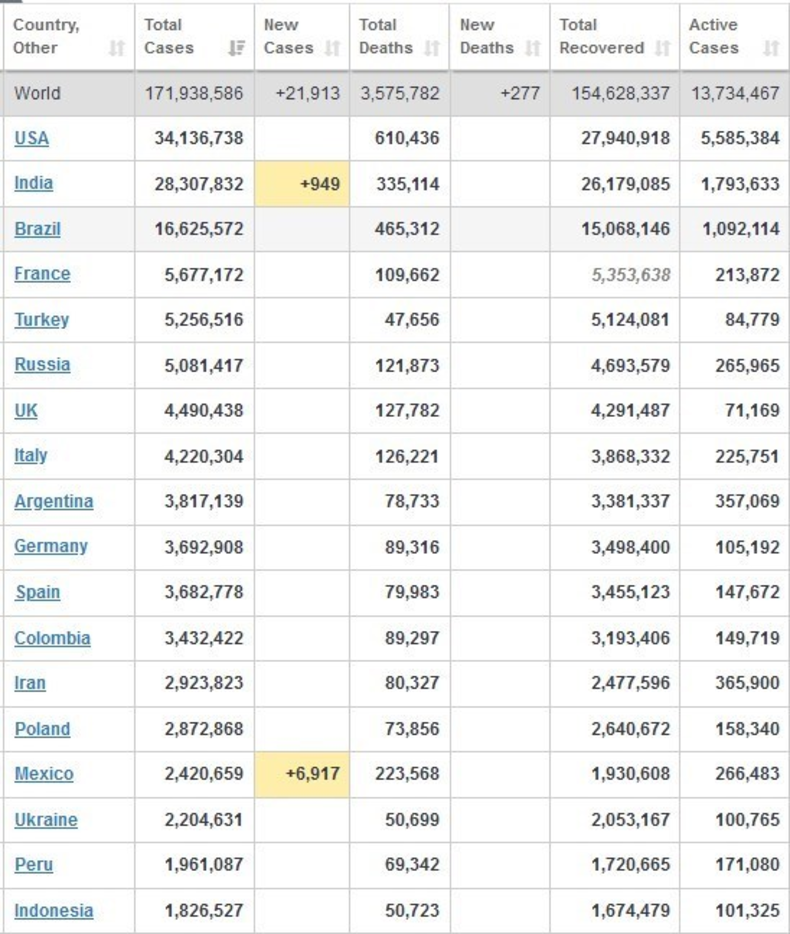790x934 pixels.
Task: Open Mexico country details
Action: click(x=43, y=774)
